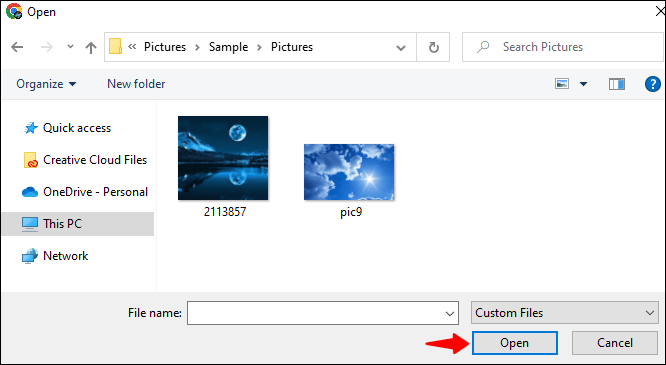
Task: Expand address bar path history chevron
Action: point(401,48)
